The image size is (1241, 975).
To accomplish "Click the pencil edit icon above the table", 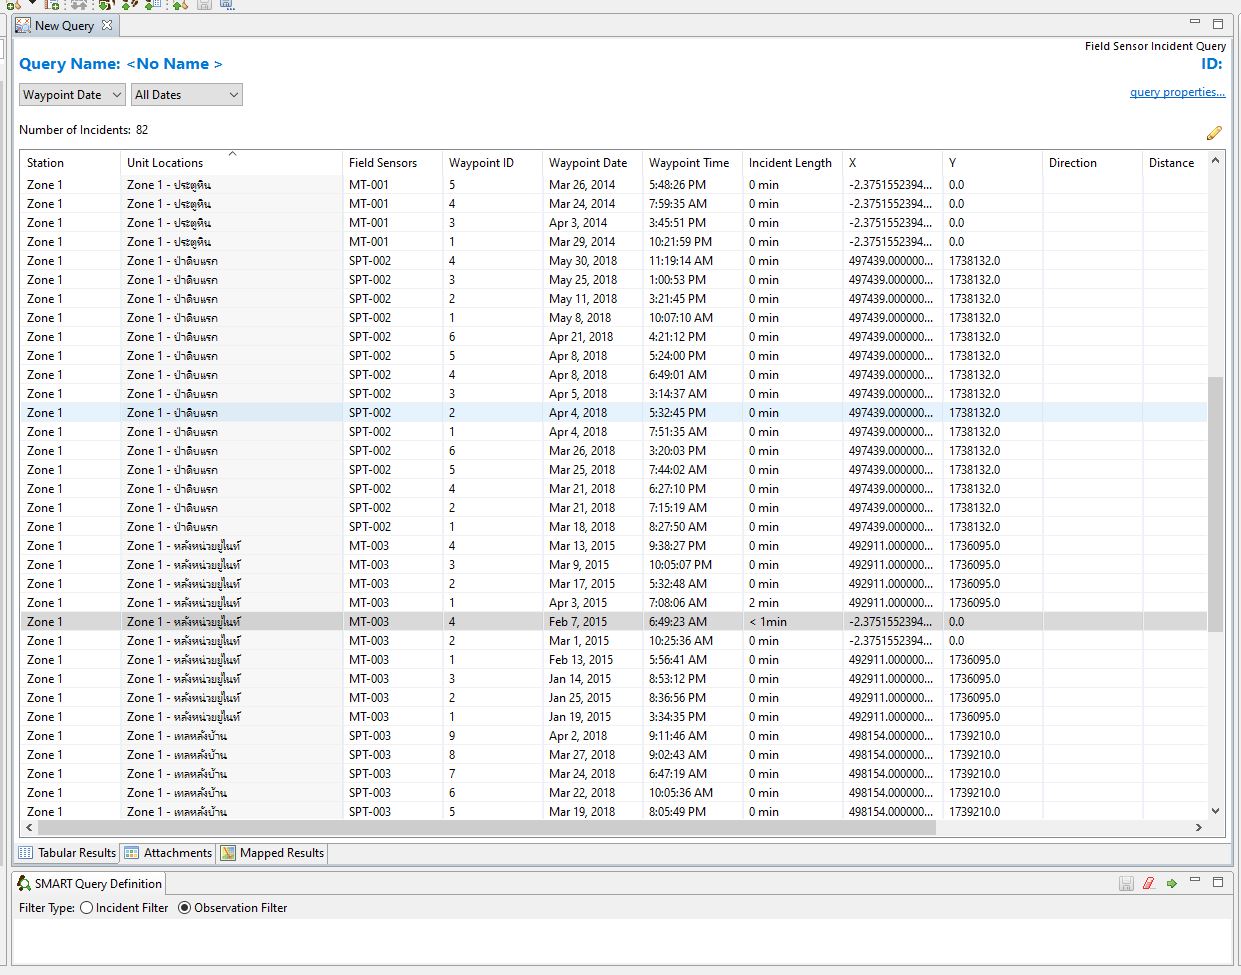I will coord(1213,133).
